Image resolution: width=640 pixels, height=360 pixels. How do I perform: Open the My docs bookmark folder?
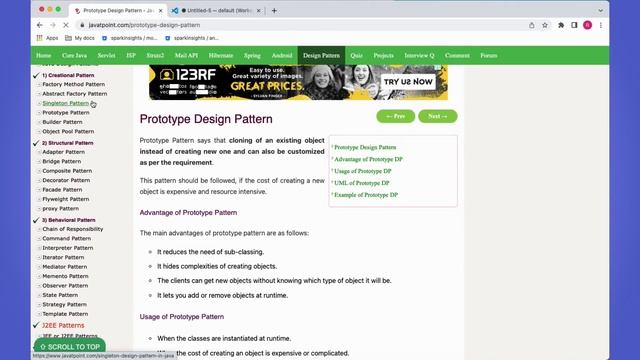(80, 38)
